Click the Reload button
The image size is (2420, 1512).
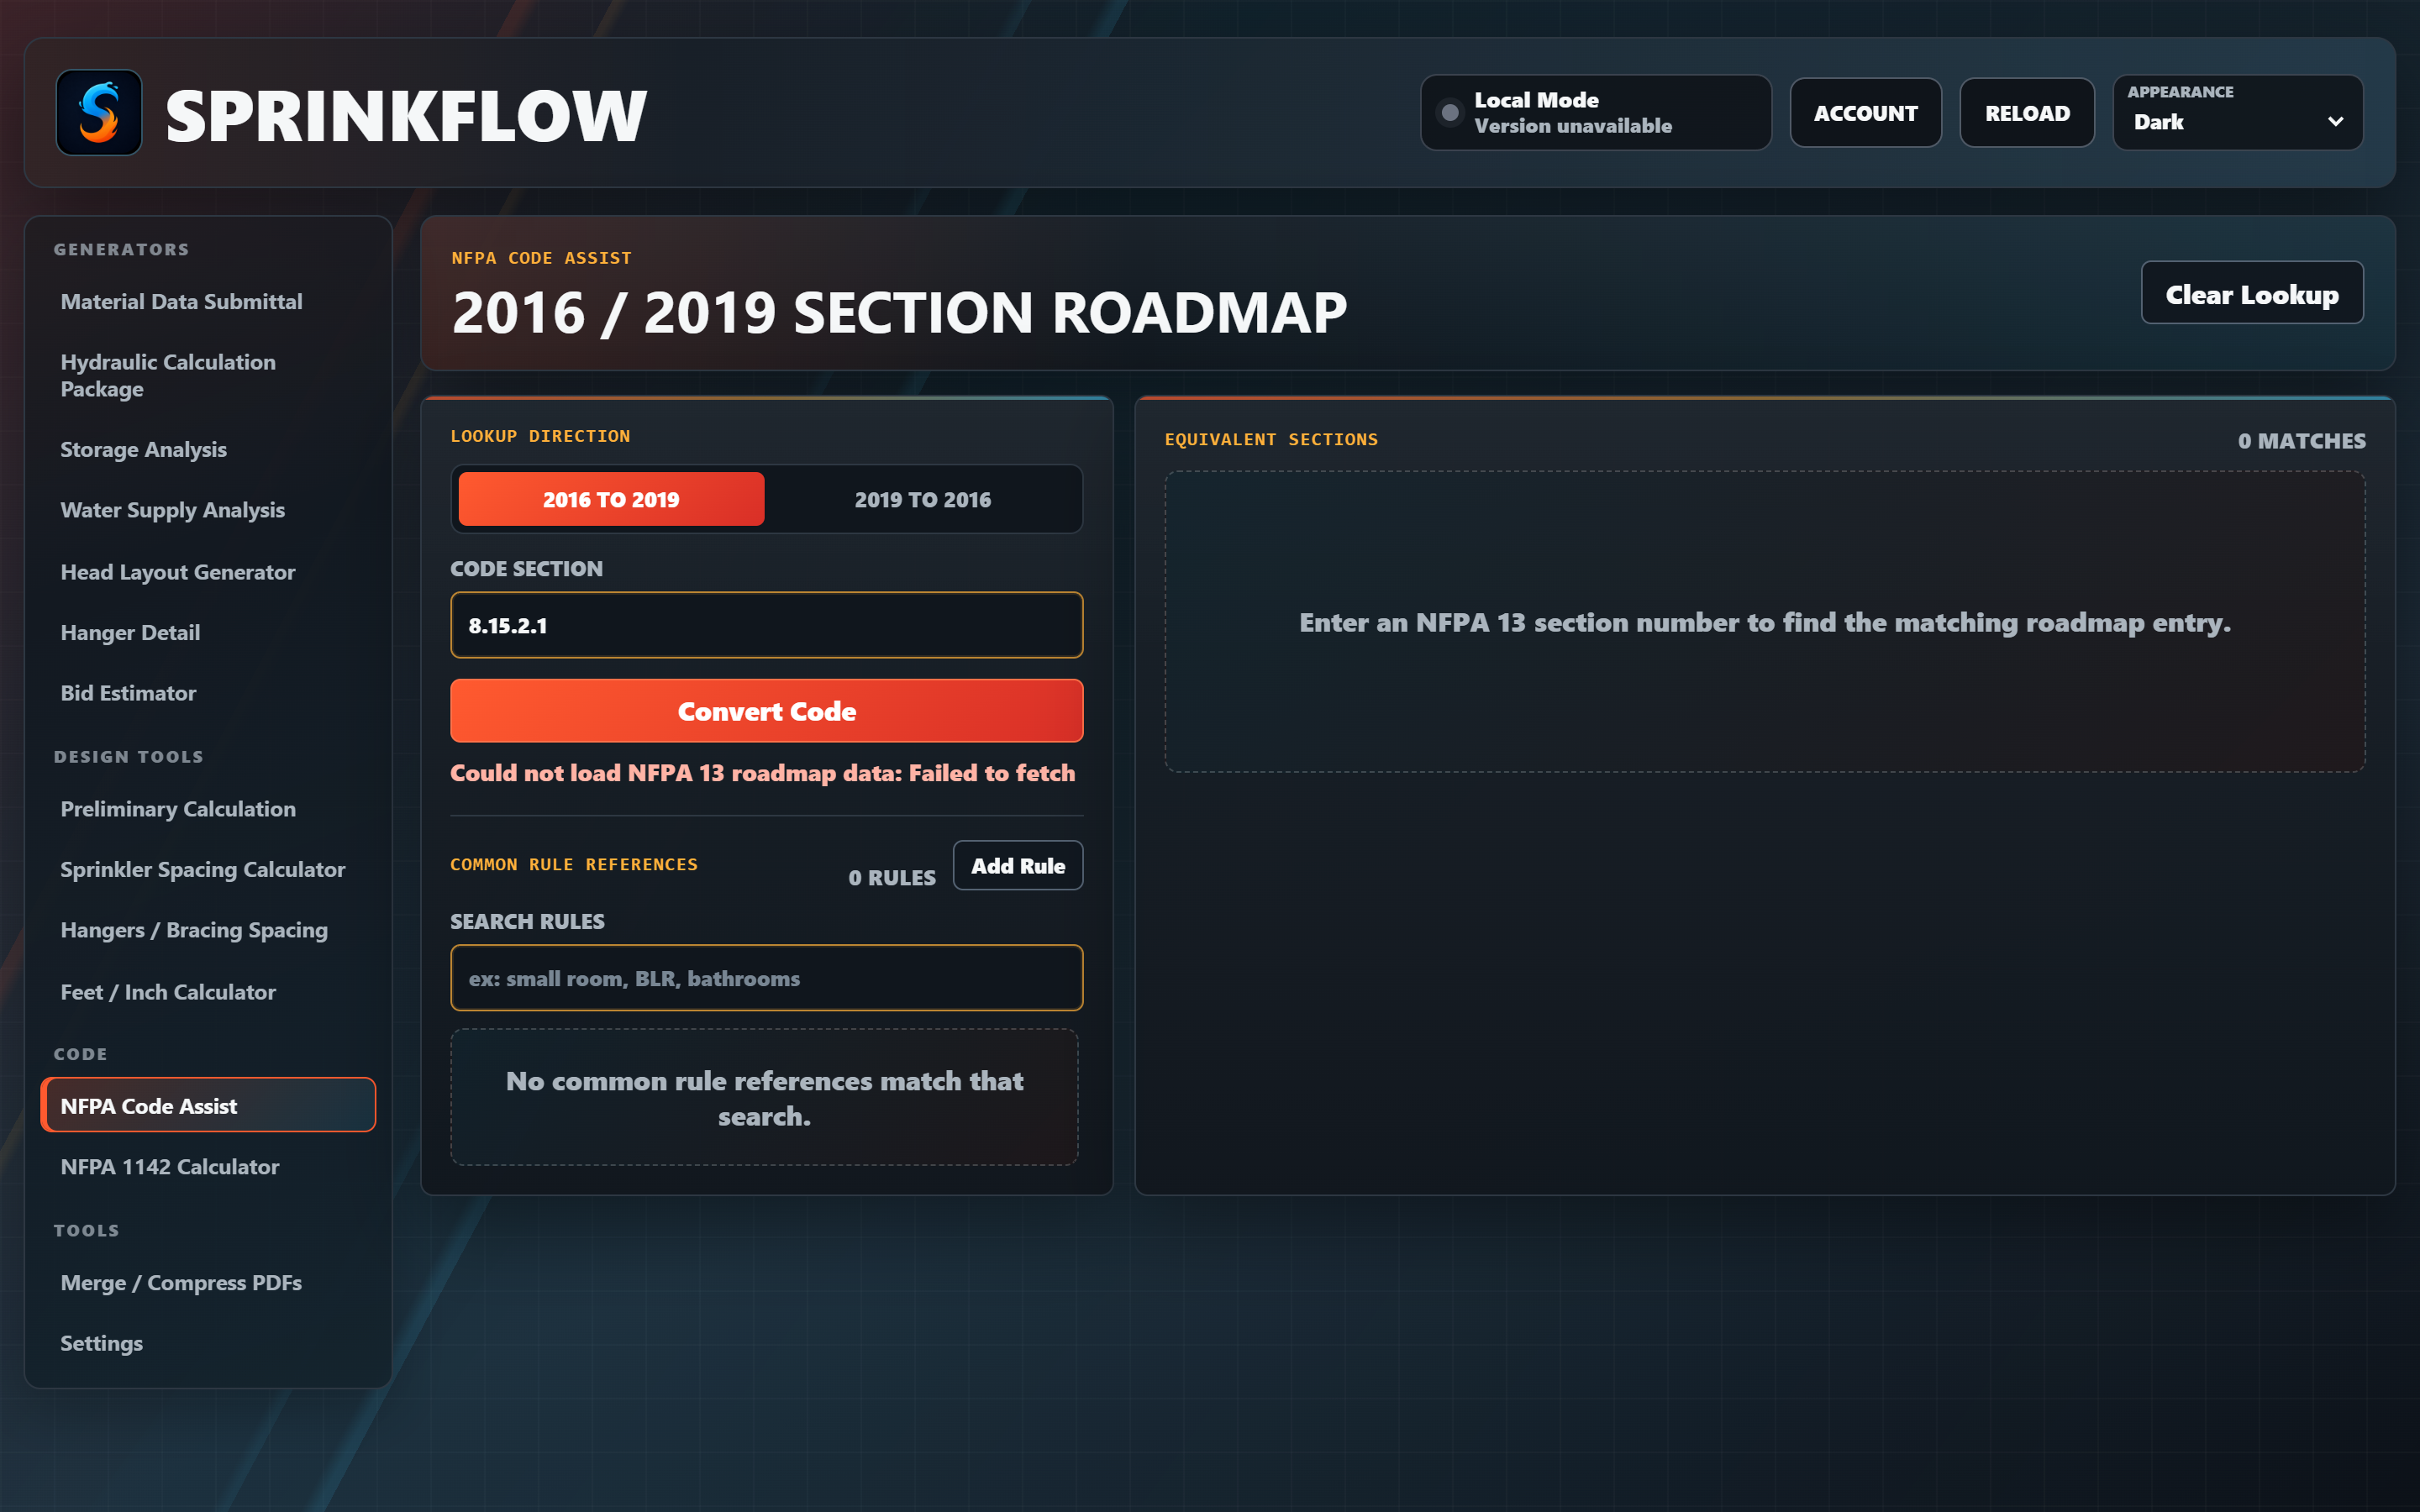(x=2027, y=113)
